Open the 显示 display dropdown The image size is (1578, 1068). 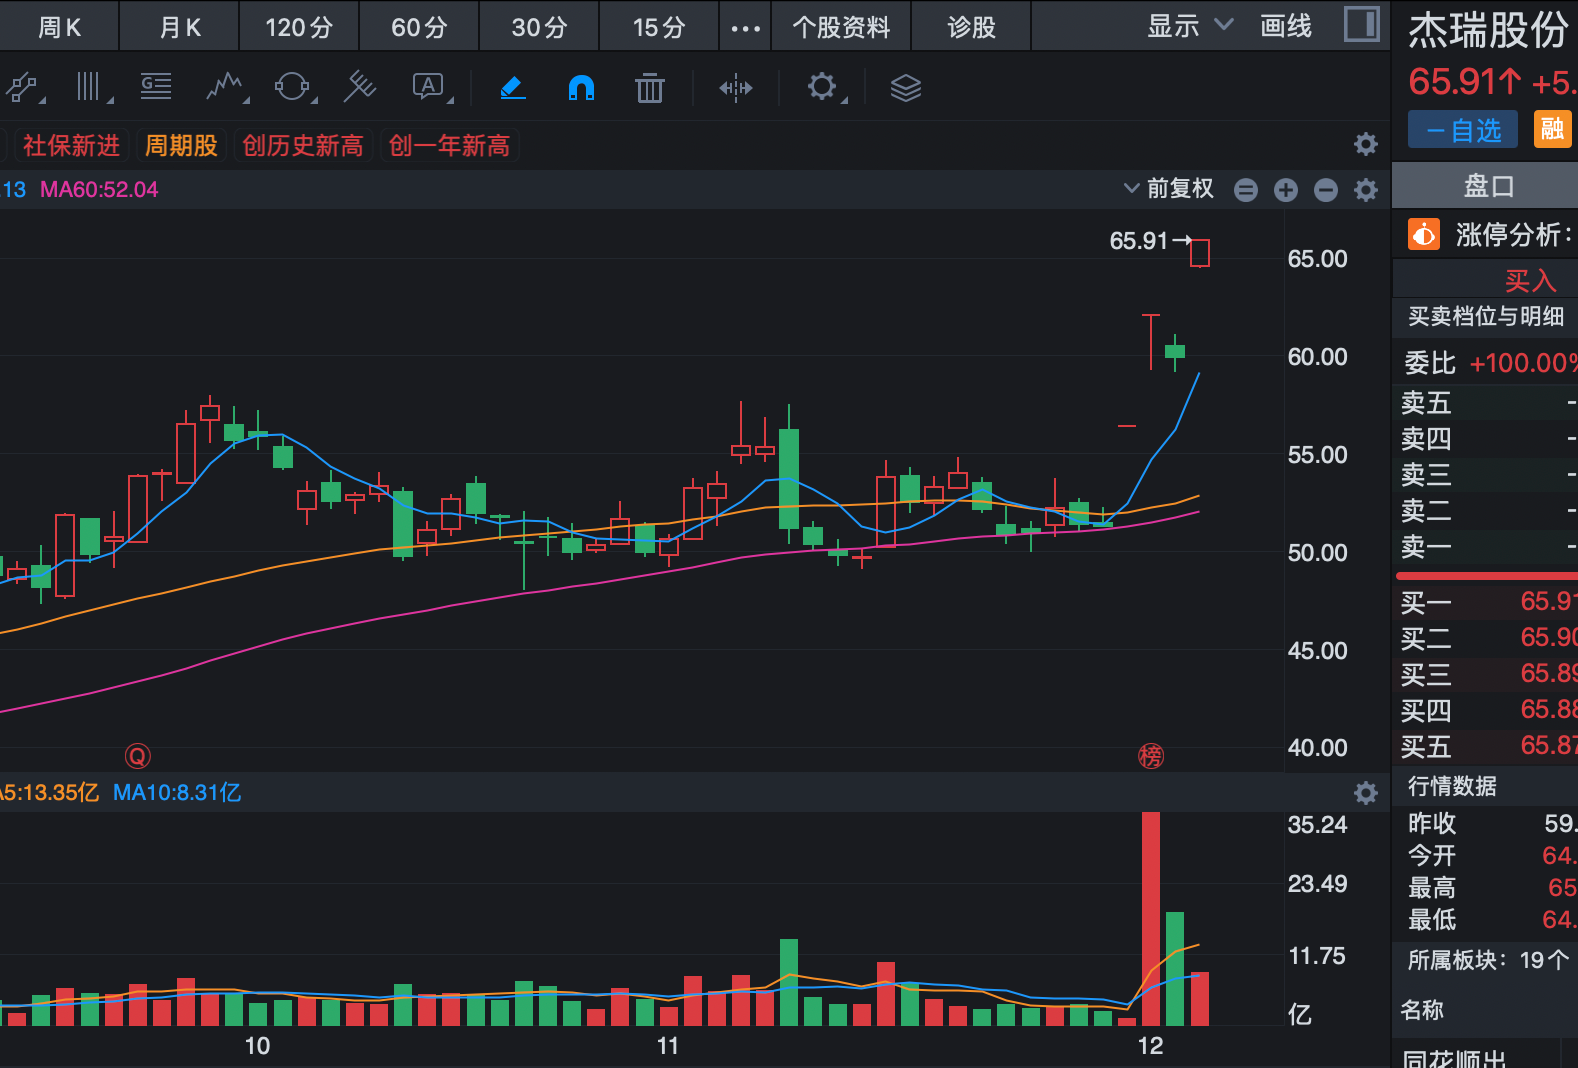1189,26
